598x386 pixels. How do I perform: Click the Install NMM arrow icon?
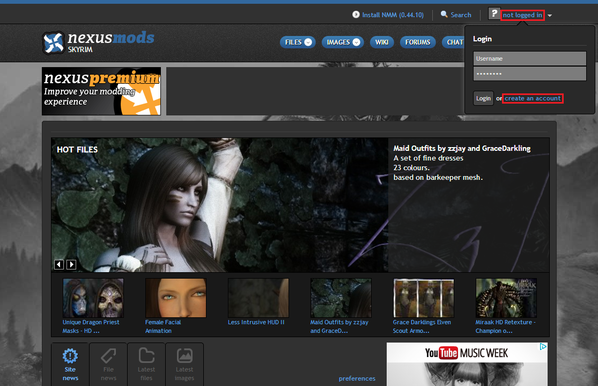[356, 14]
